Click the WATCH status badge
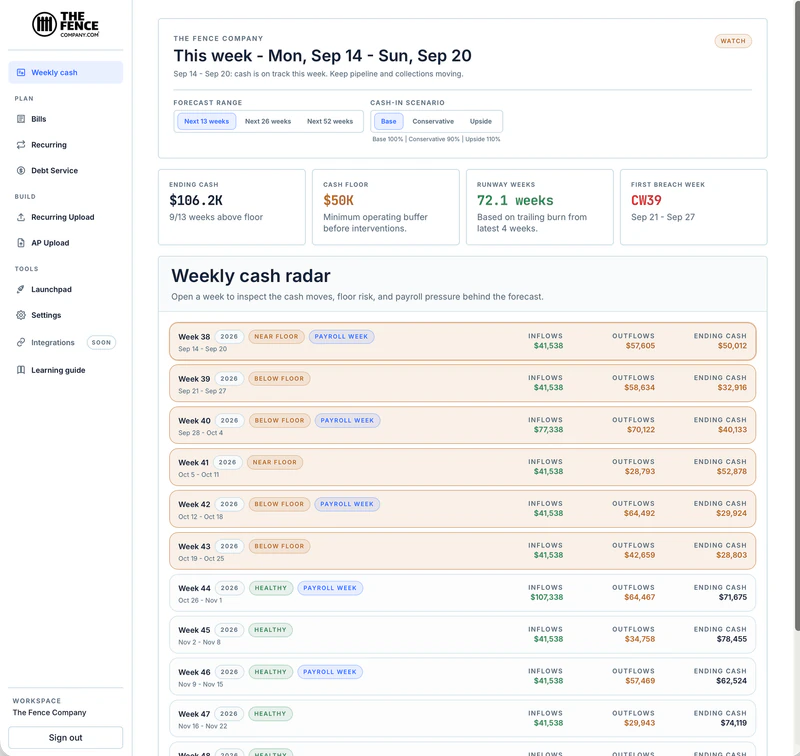The image size is (800, 756). 733,41
